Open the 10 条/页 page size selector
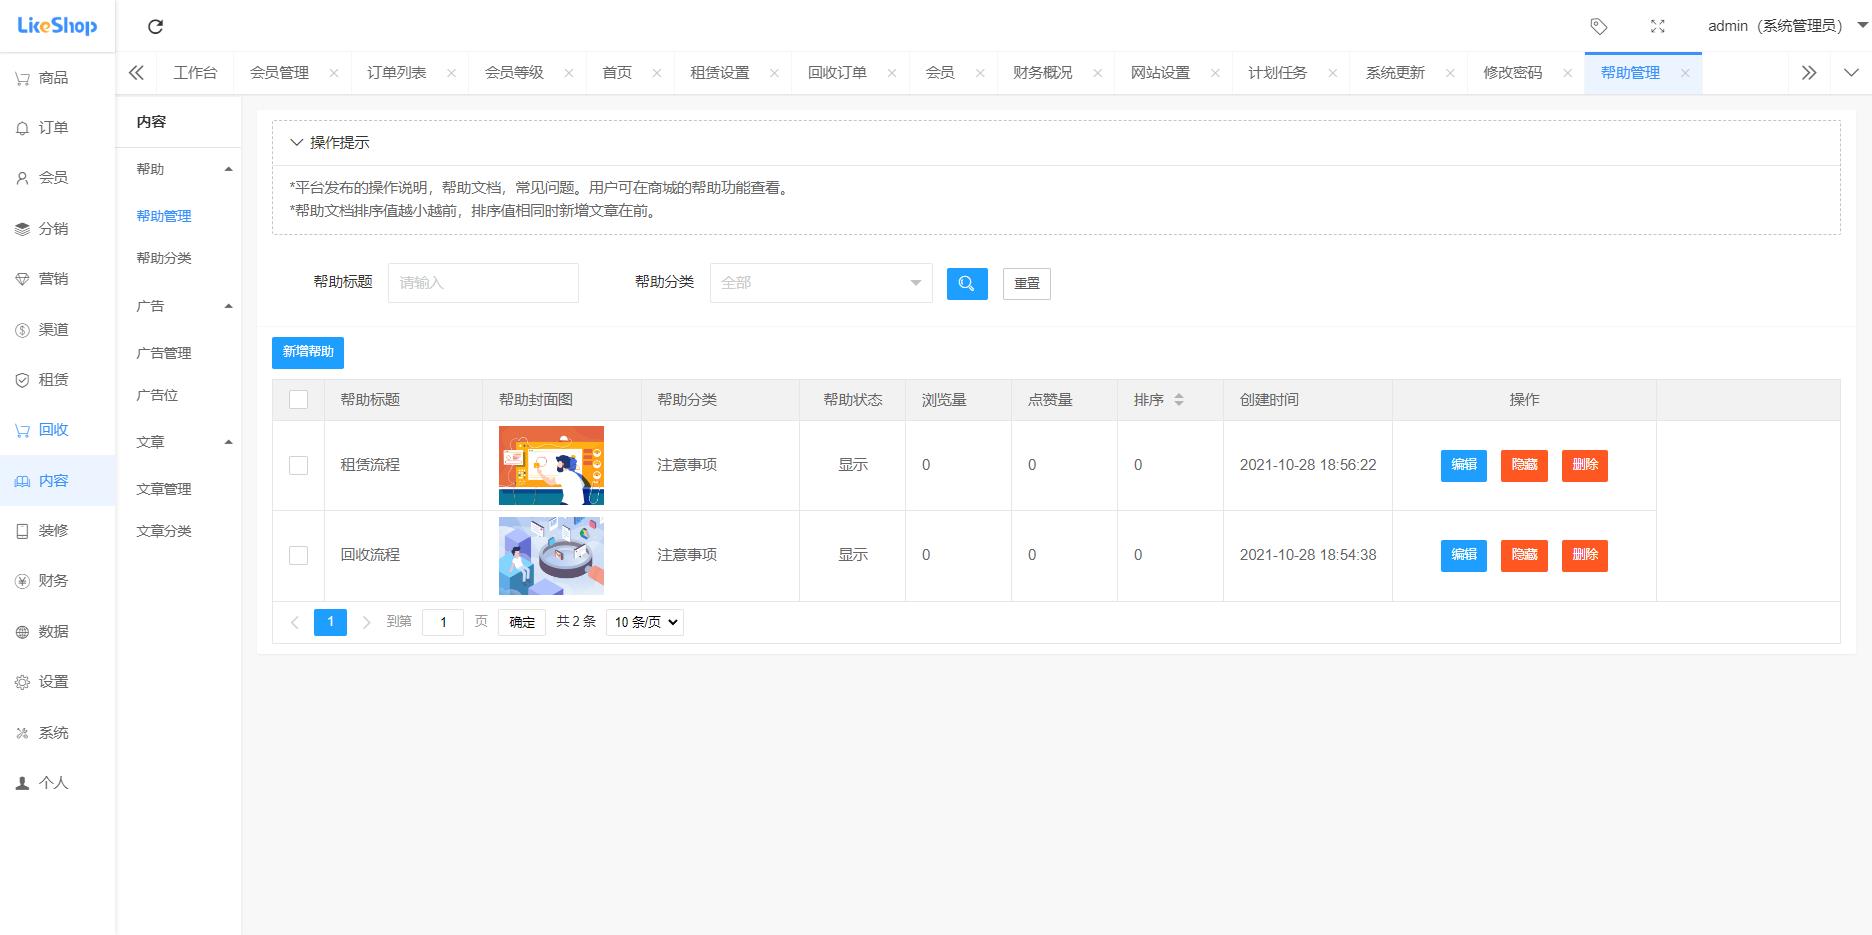 tap(645, 622)
